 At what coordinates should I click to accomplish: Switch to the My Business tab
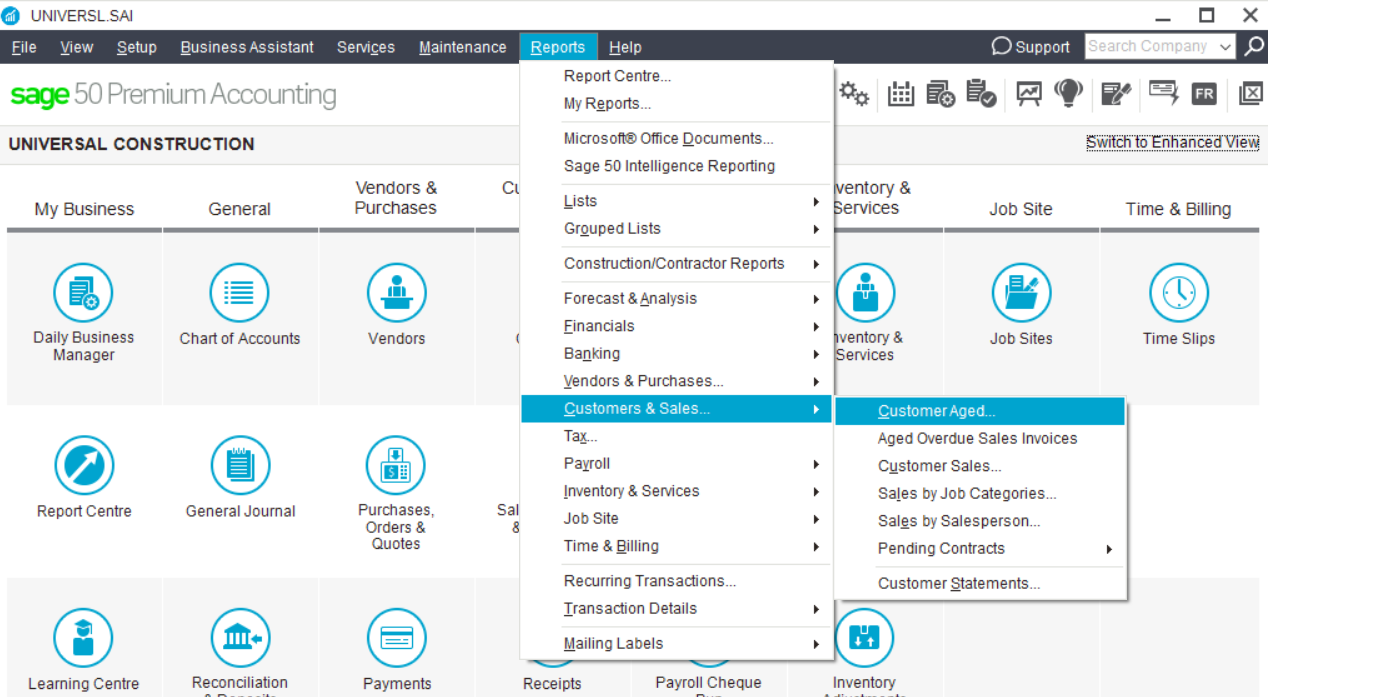(x=84, y=209)
